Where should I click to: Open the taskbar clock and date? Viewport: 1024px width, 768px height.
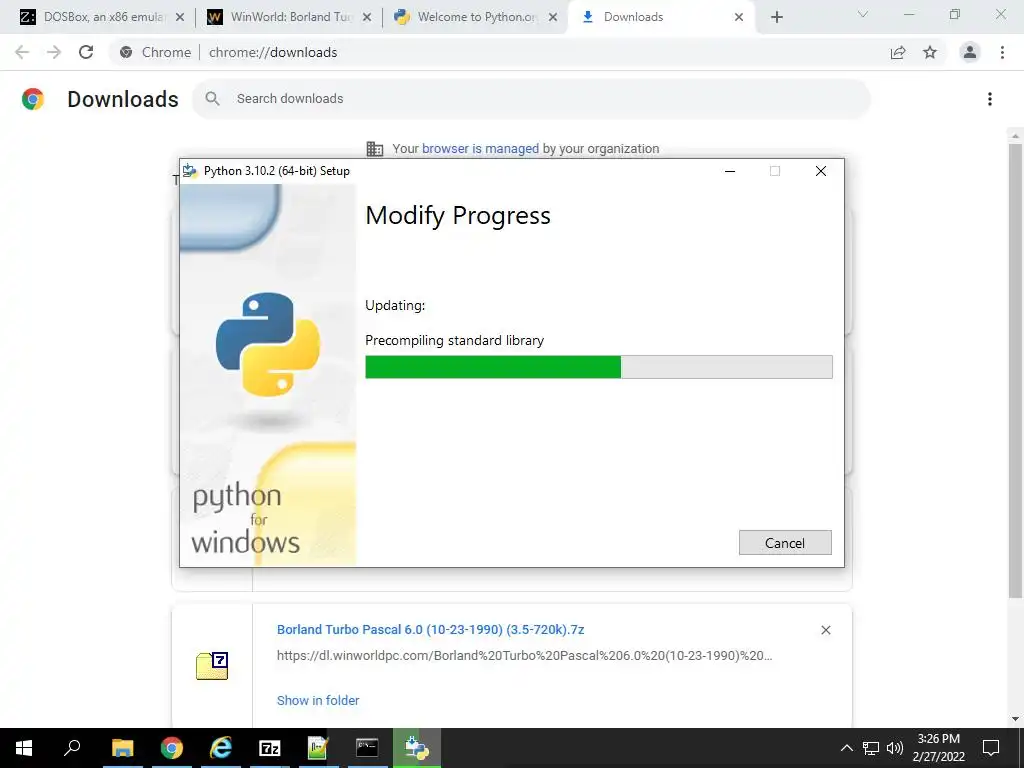coord(939,748)
